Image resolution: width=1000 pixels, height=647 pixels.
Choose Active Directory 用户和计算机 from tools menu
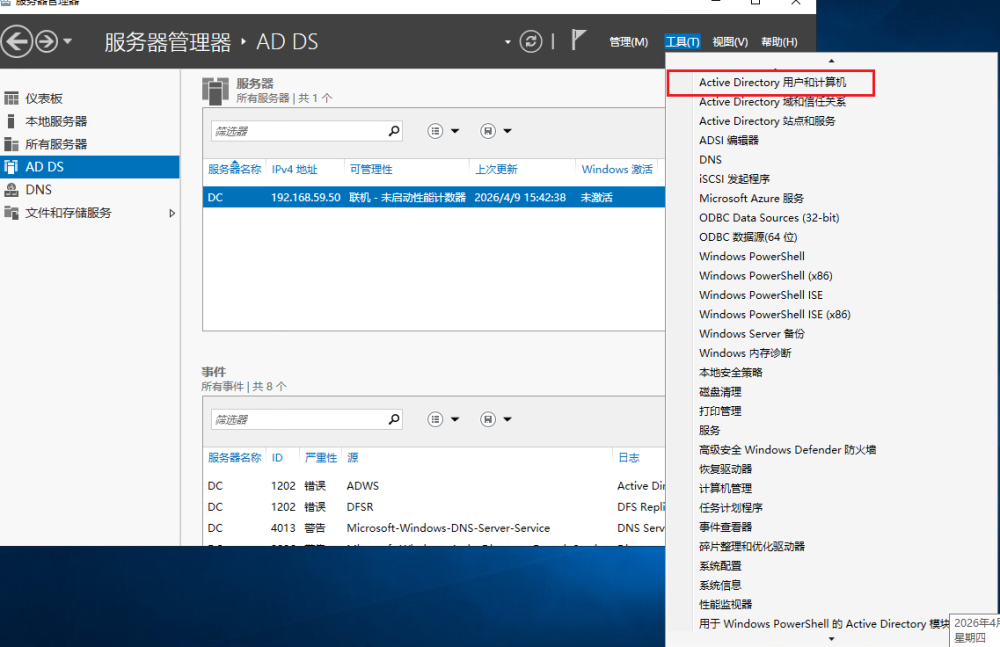pos(772,82)
